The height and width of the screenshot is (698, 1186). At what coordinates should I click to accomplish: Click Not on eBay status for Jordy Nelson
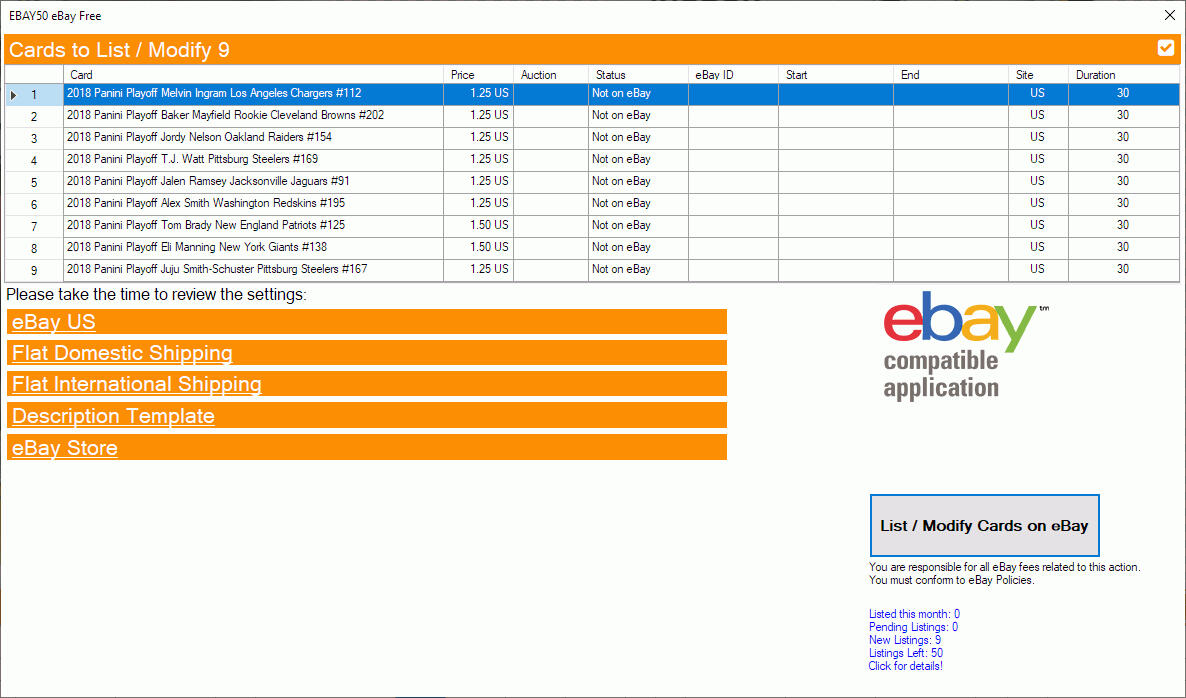[638, 138]
